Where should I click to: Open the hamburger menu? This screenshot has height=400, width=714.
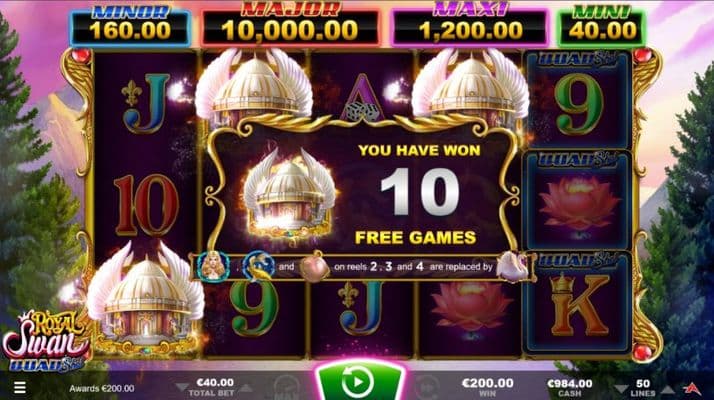pos(20,388)
